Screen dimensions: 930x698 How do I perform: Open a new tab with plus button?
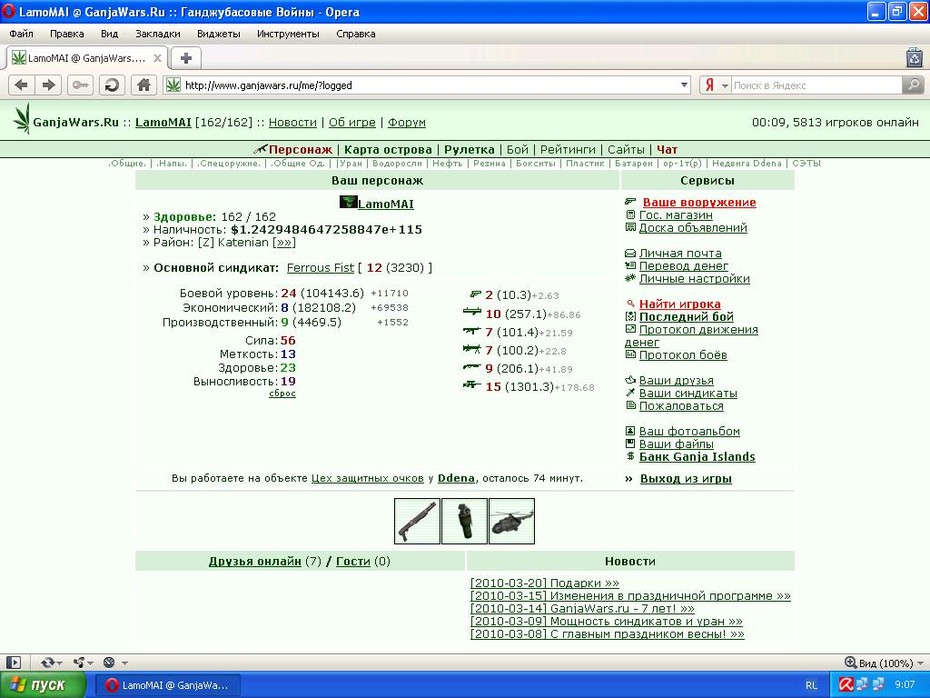(x=186, y=58)
